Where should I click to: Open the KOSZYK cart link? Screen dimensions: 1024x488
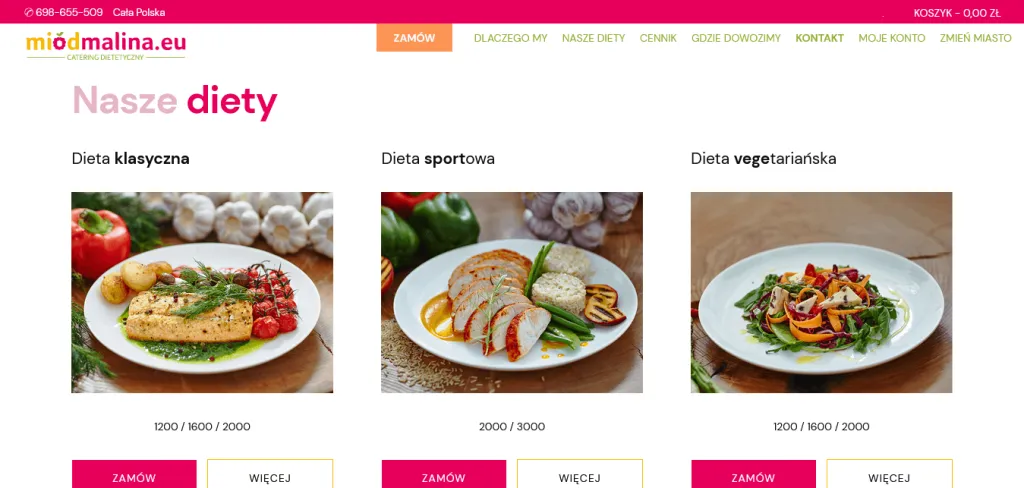coord(957,12)
